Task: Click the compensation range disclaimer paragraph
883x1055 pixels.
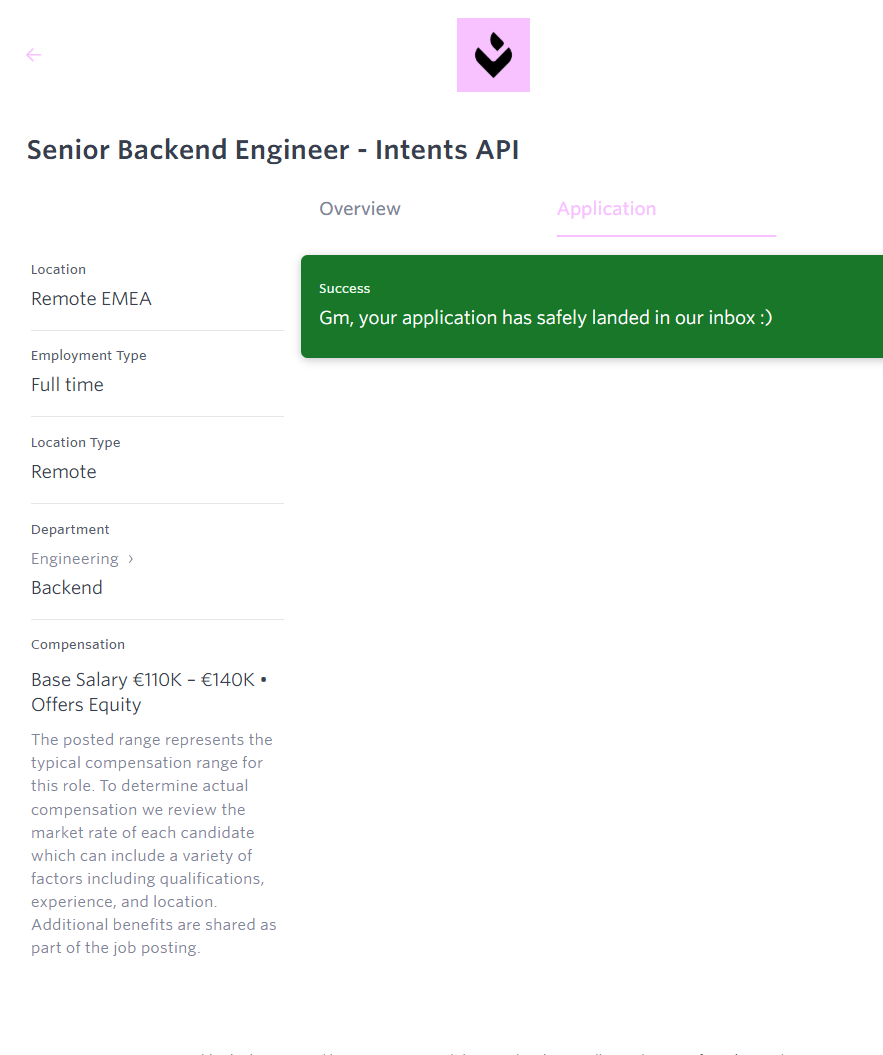Action: (153, 843)
